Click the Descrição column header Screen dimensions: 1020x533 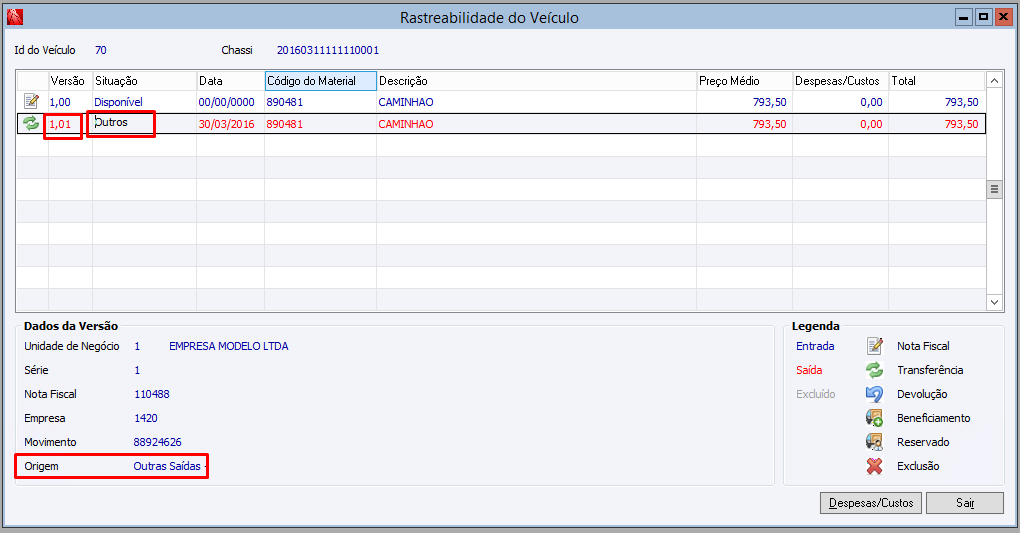[x=537, y=81]
